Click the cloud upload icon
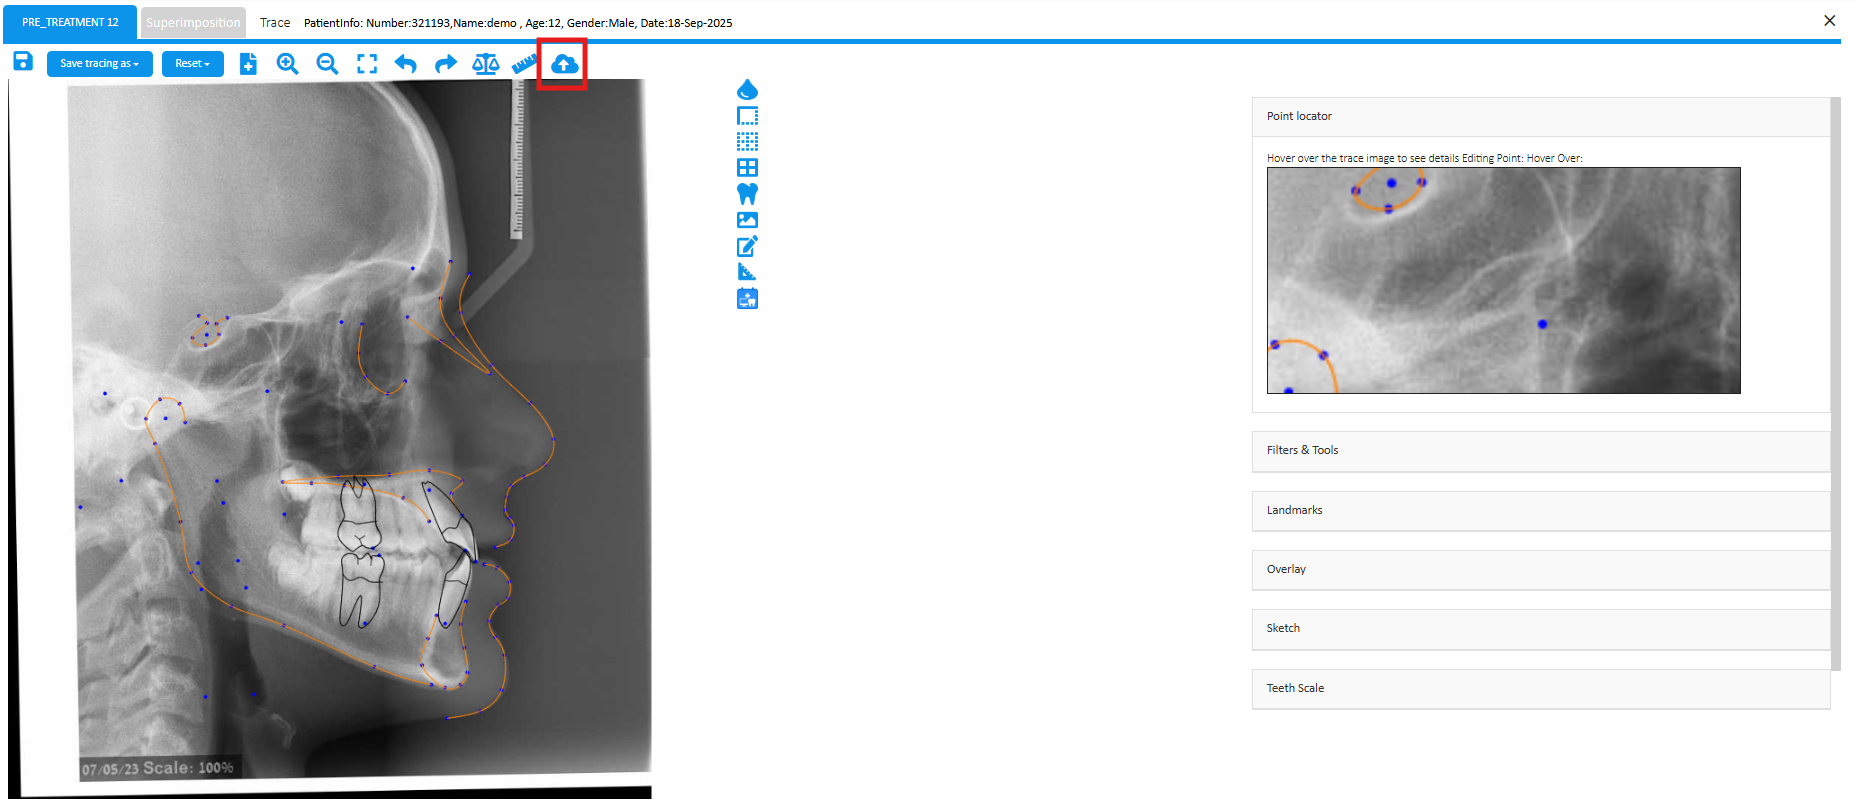The height and width of the screenshot is (810, 1855). (564, 64)
